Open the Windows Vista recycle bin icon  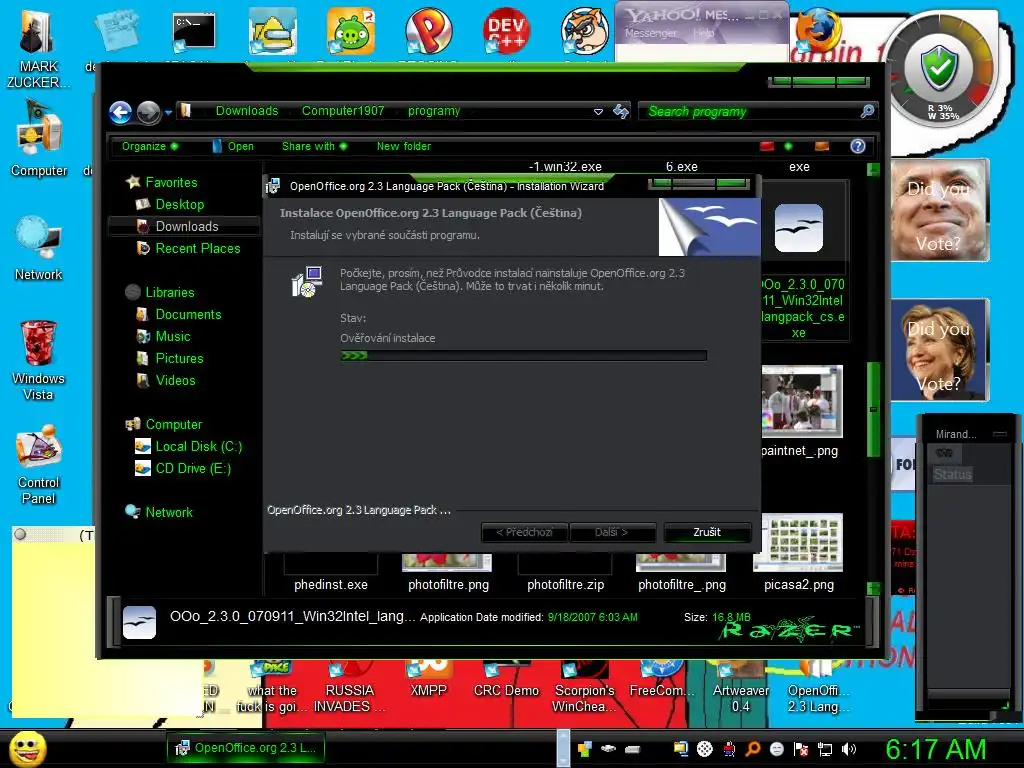pos(39,360)
